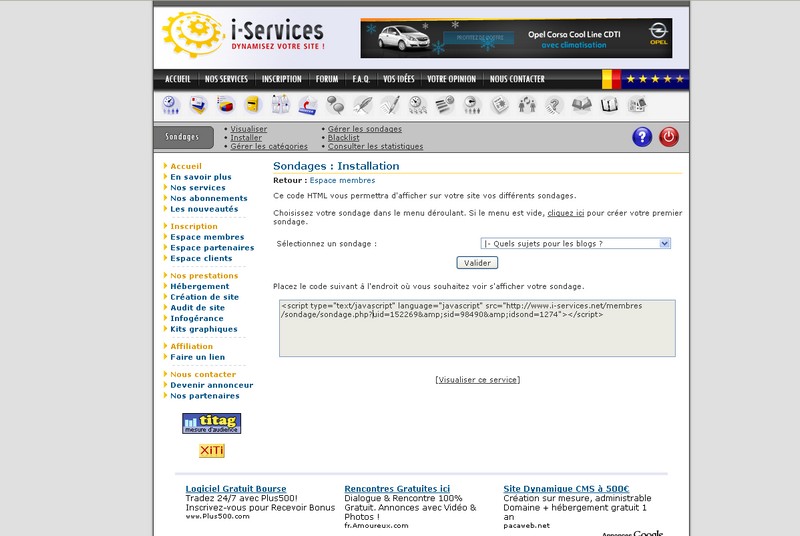Open the Site Dynamique CMS à 500€ ad
The width and height of the screenshot is (800, 536).
click(x=566, y=489)
